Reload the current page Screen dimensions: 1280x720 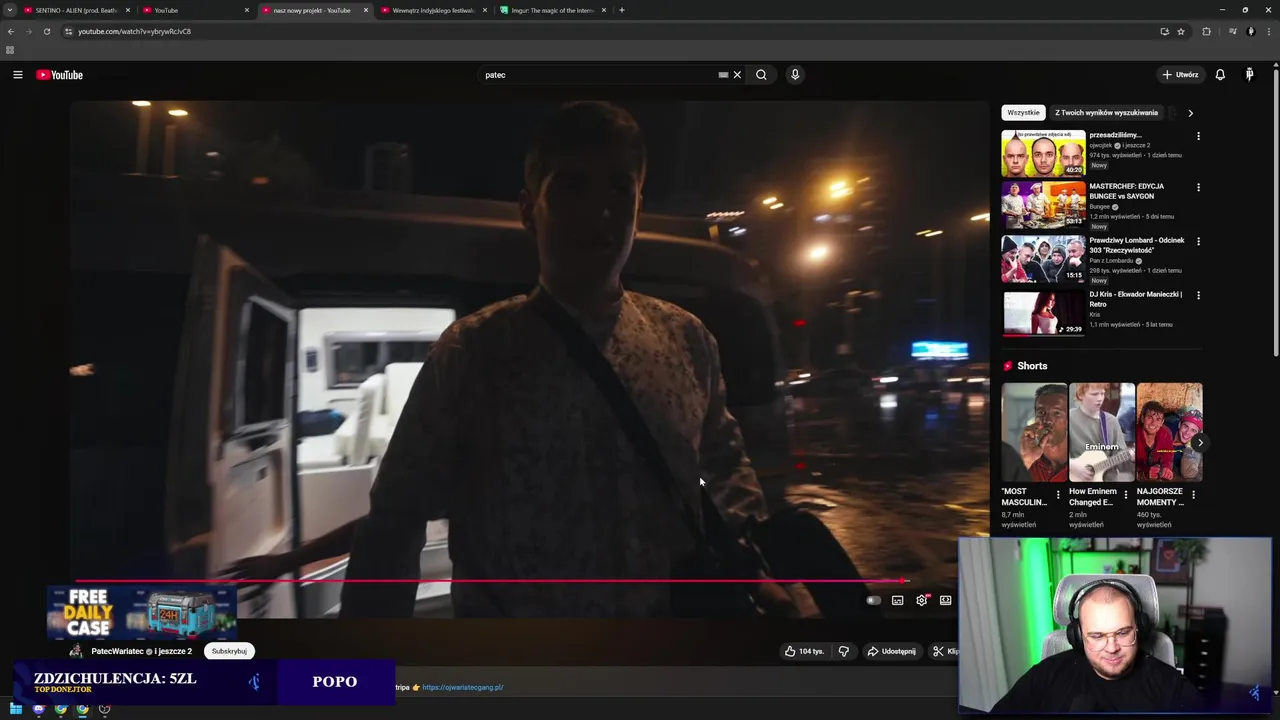click(x=46, y=31)
